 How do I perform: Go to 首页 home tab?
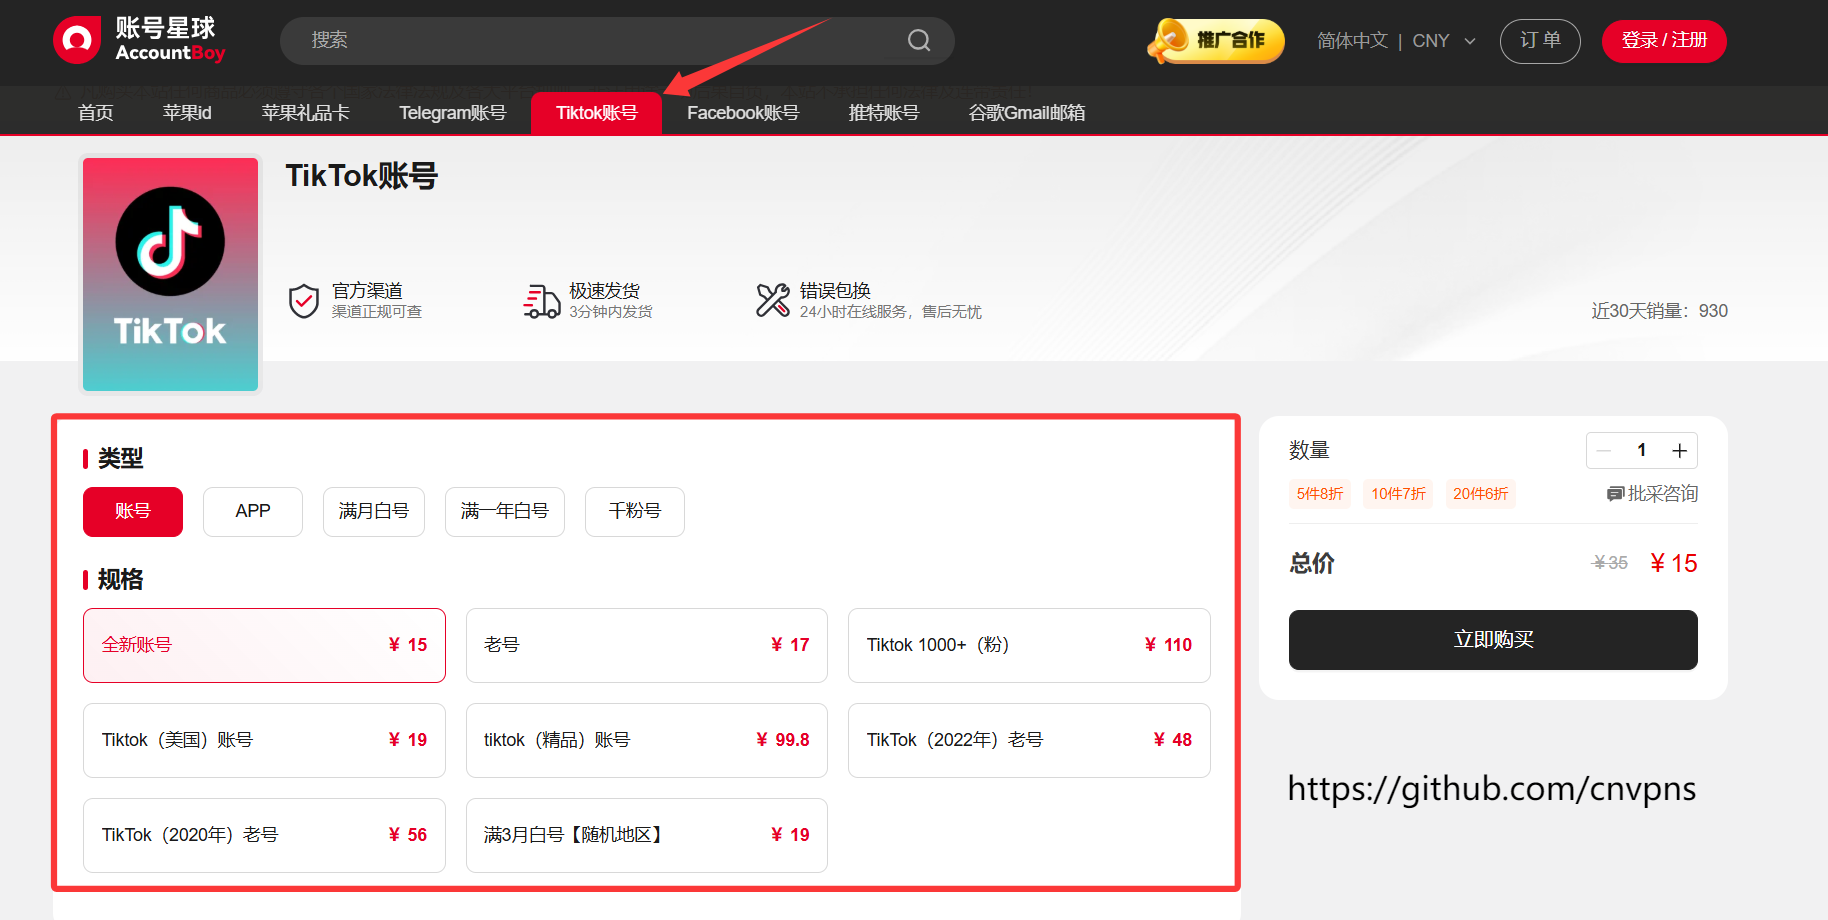pyautogui.click(x=96, y=113)
